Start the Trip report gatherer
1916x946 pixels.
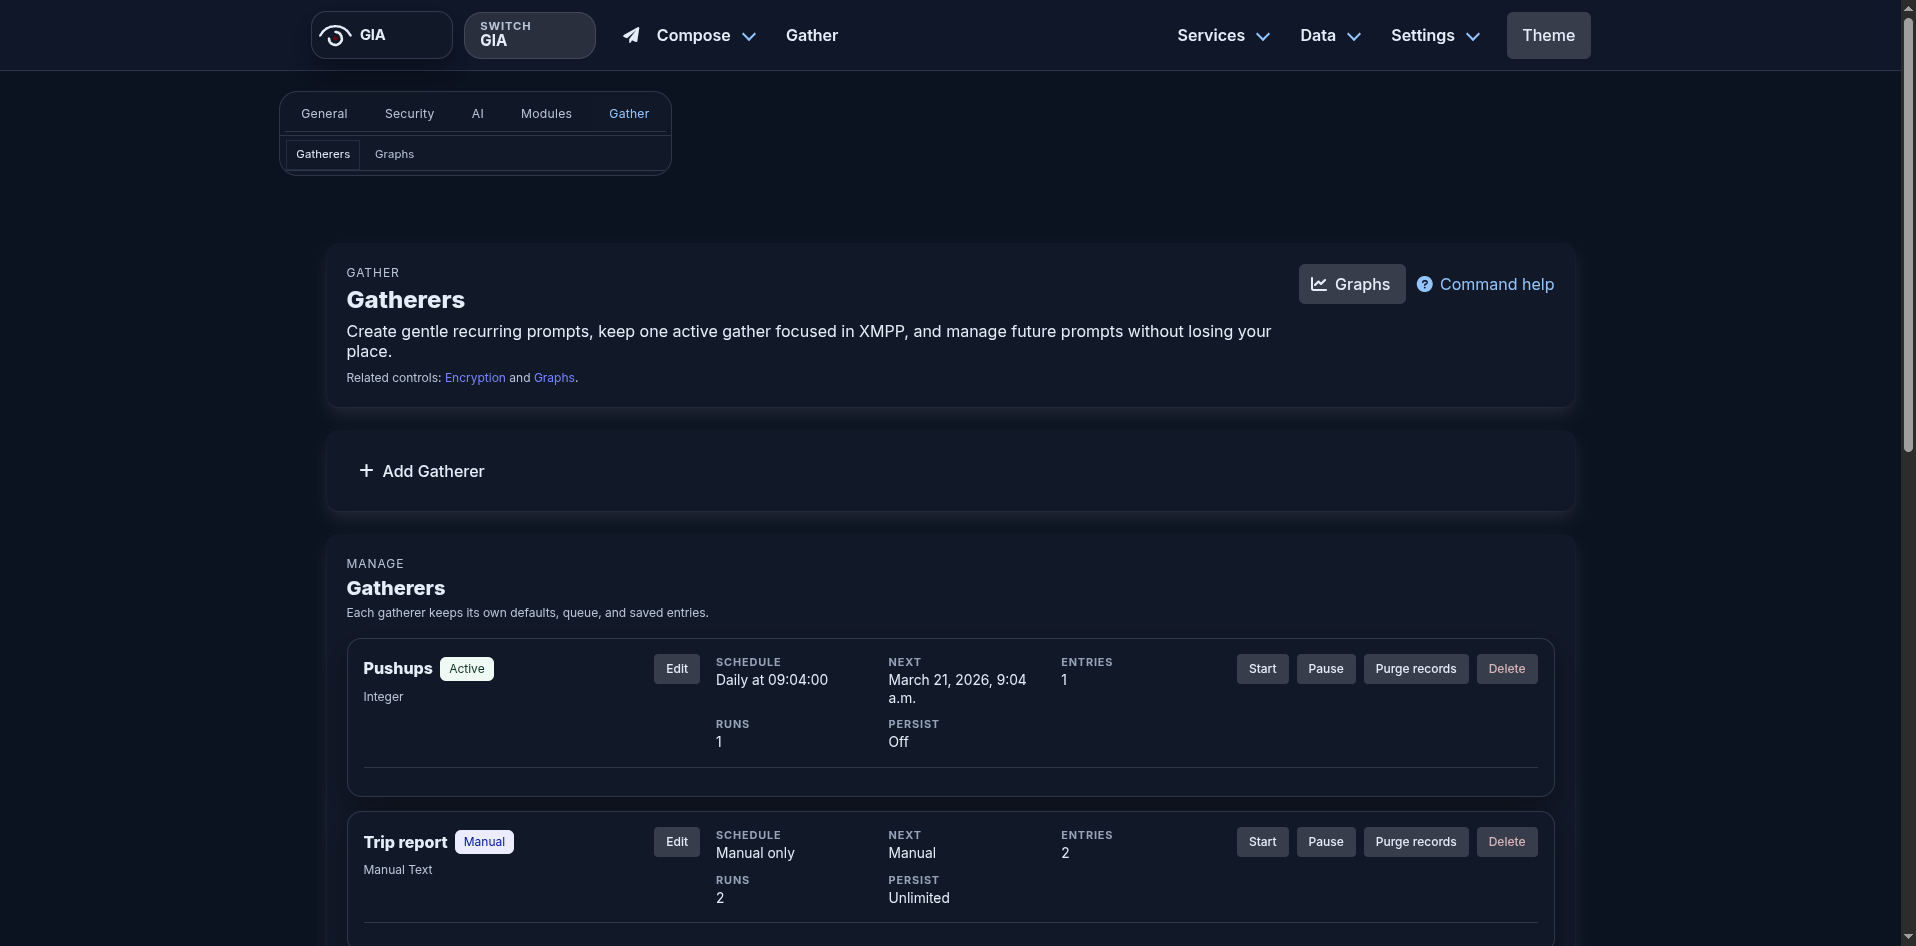coord(1261,841)
